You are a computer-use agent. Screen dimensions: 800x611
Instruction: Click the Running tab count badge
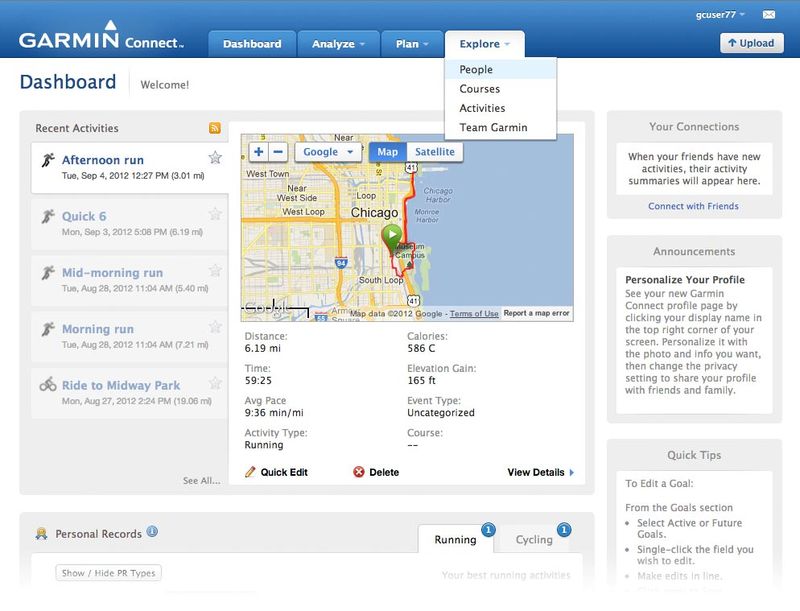coord(488,530)
